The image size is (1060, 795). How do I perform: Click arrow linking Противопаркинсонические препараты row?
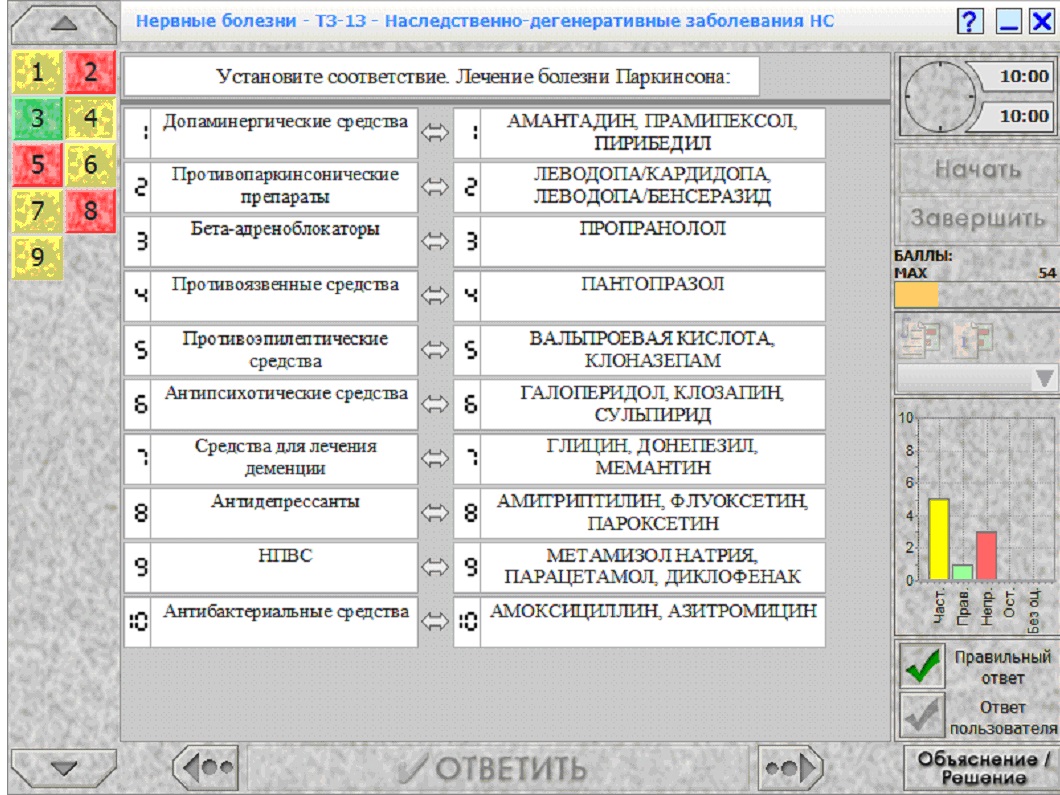pos(435,187)
